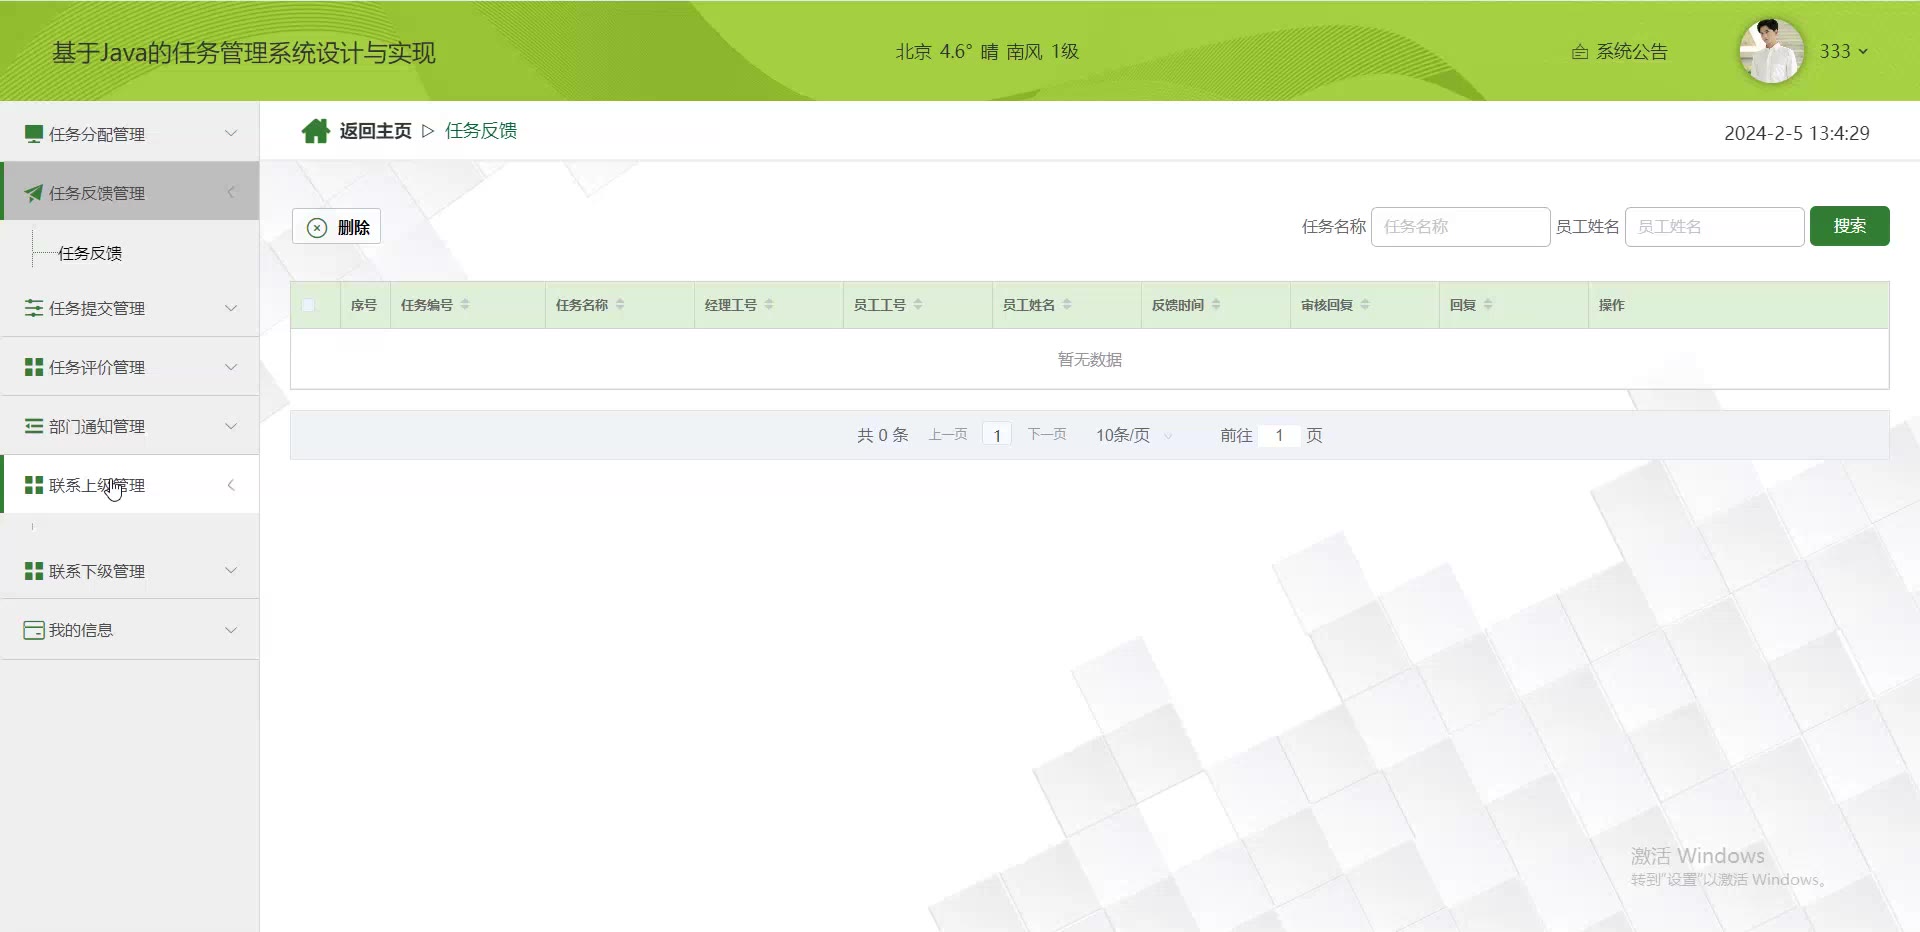This screenshot has width=1920, height=932.
Task: Open the 10条/页 page size dropdown
Action: [x=1133, y=435]
